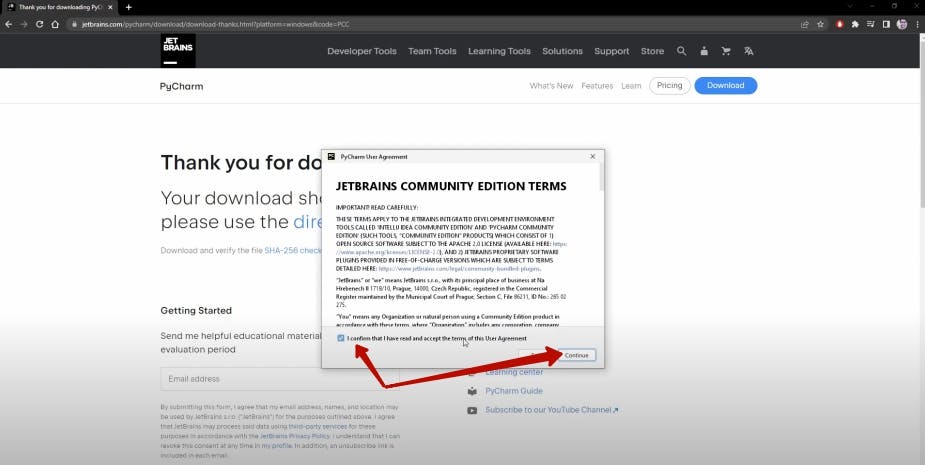Click the browser address bar URL
925x465 pixels.
coord(216,25)
